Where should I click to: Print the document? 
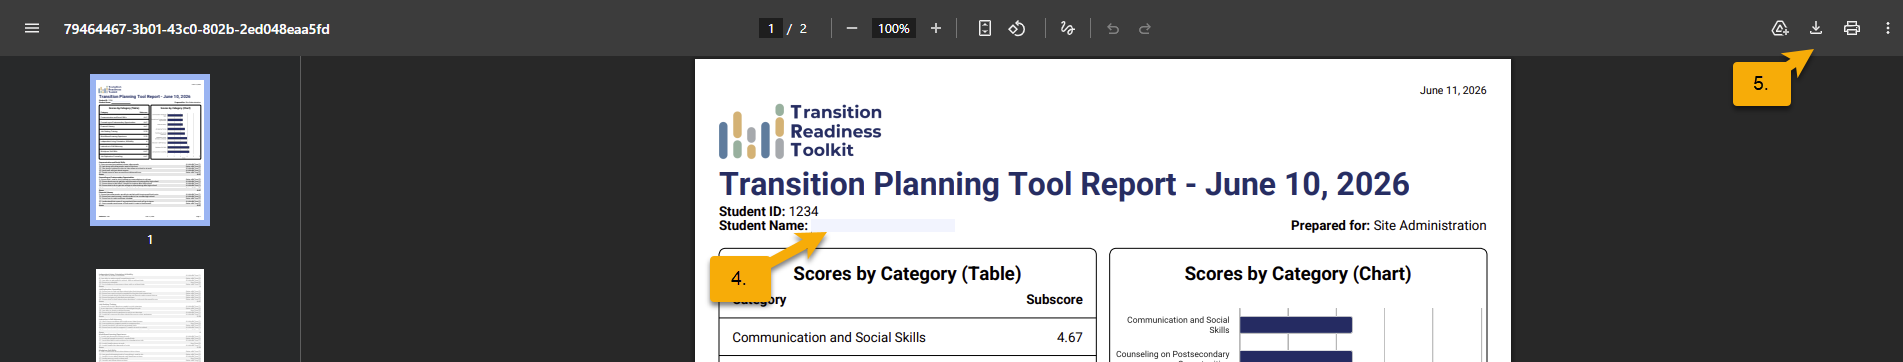click(x=1852, y=28)
